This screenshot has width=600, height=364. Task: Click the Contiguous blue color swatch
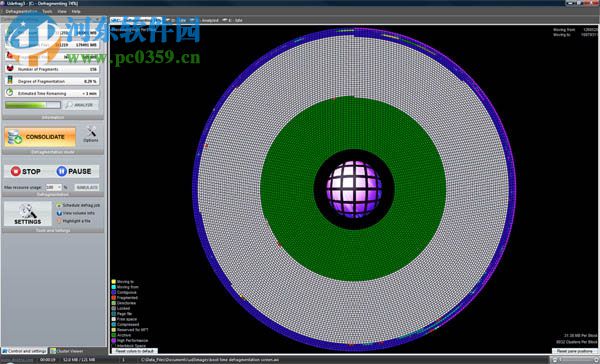click(114, 292)
